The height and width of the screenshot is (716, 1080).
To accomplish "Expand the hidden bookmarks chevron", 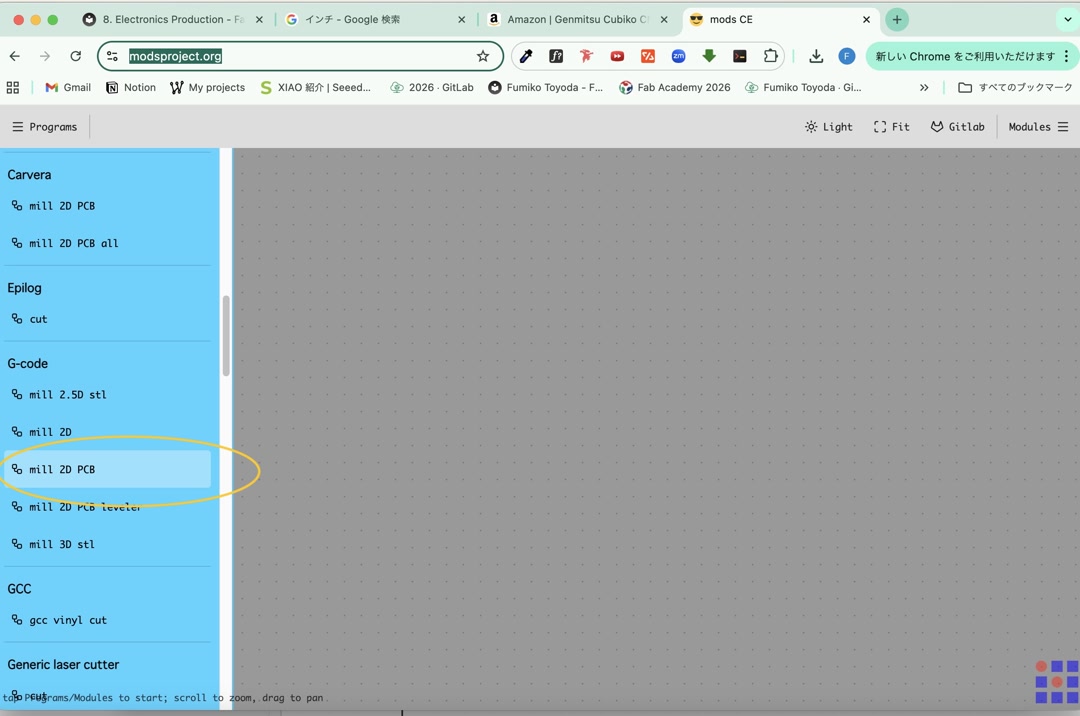I will [x=924, y=87].
